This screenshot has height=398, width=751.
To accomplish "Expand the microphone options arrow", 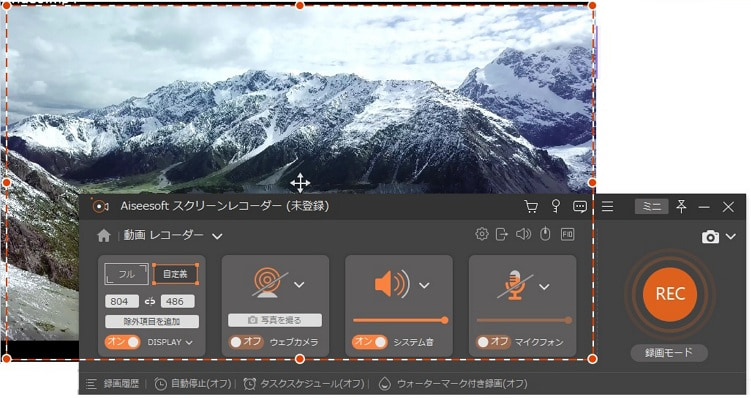I will [544, 287].
